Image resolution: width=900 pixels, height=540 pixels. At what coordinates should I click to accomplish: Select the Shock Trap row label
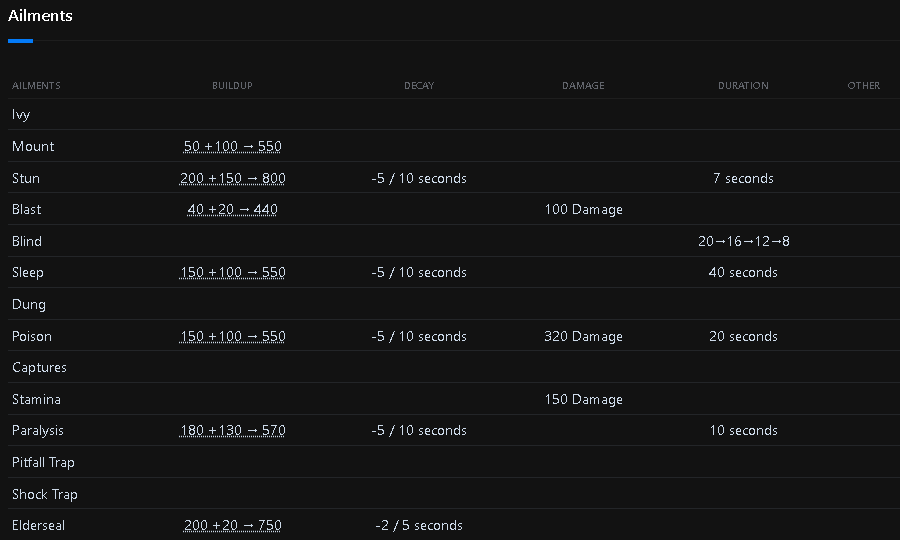(x=45, y=494)
